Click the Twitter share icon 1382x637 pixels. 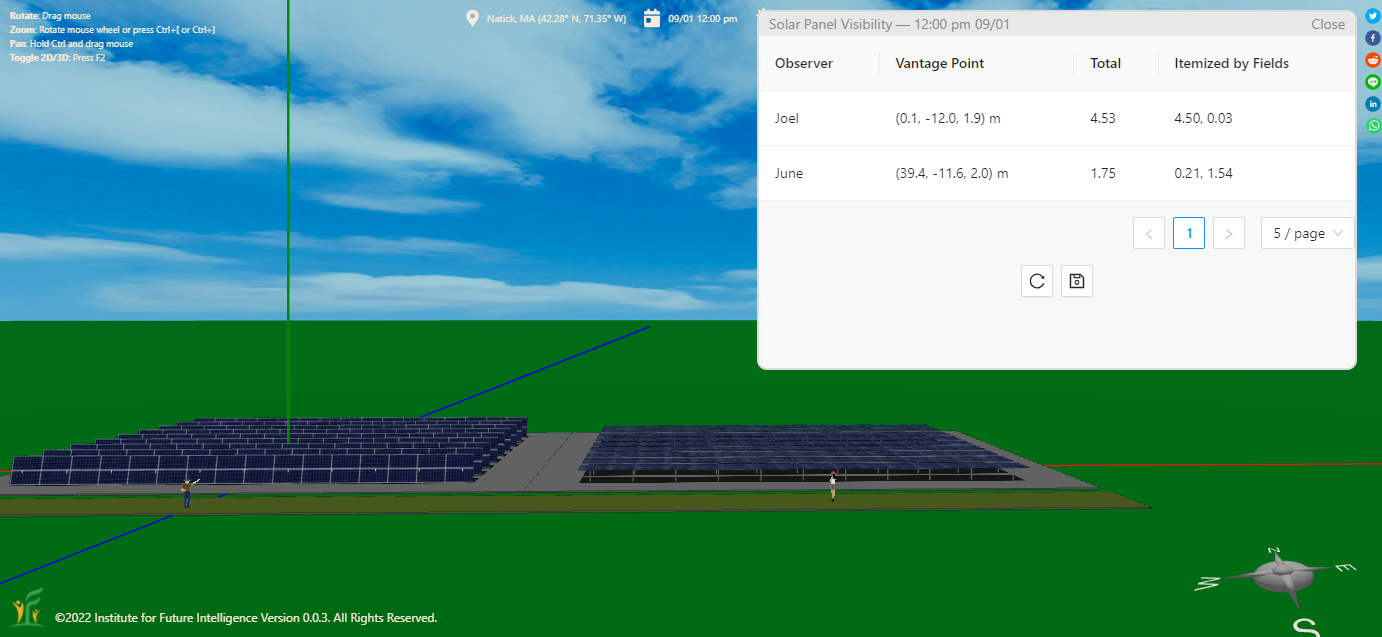pyautogui.click(x=1373, y=16)
